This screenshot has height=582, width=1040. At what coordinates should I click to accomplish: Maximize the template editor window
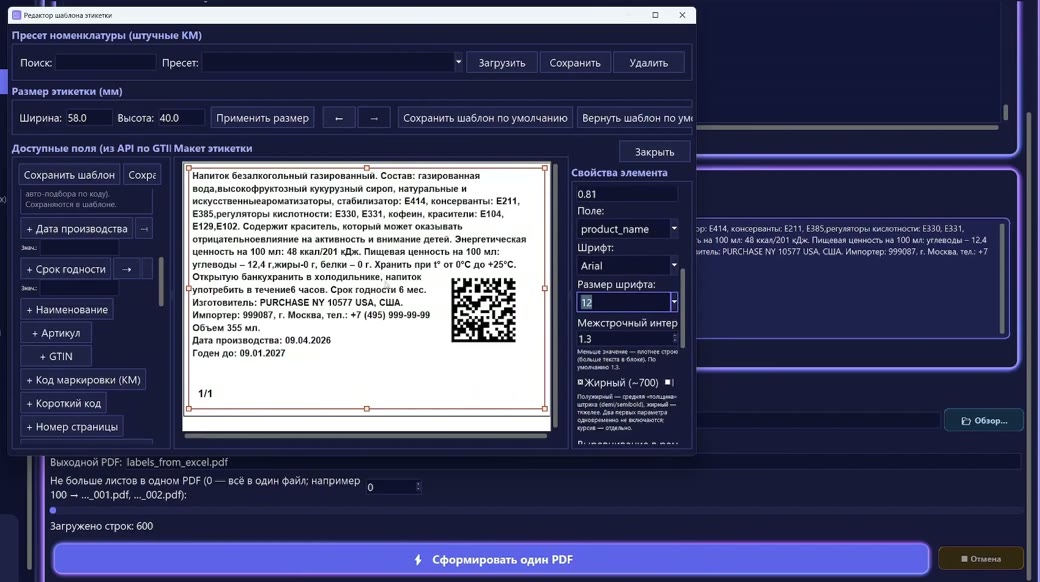[655, 15]
